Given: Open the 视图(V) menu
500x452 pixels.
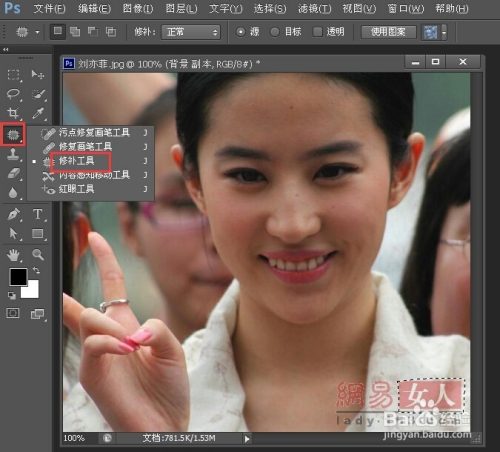Looking at the screenshot, I should 359,8.
